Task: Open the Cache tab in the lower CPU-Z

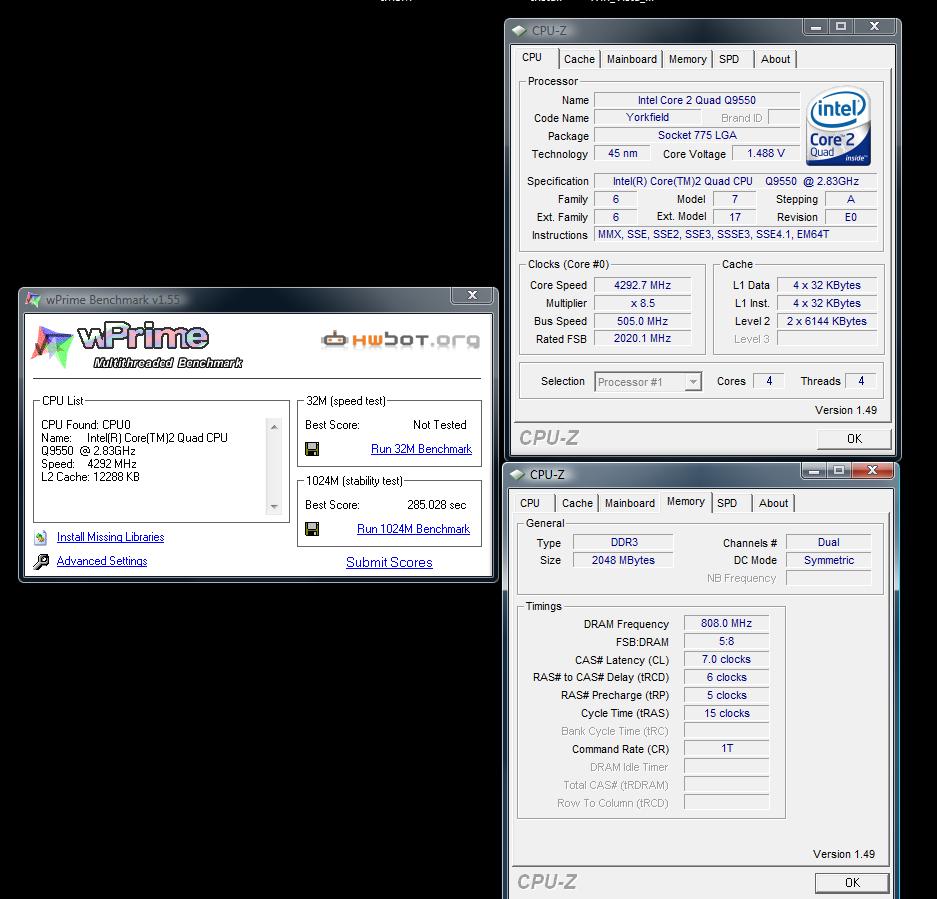Action: pyautogui.click(x=577, y=503)
